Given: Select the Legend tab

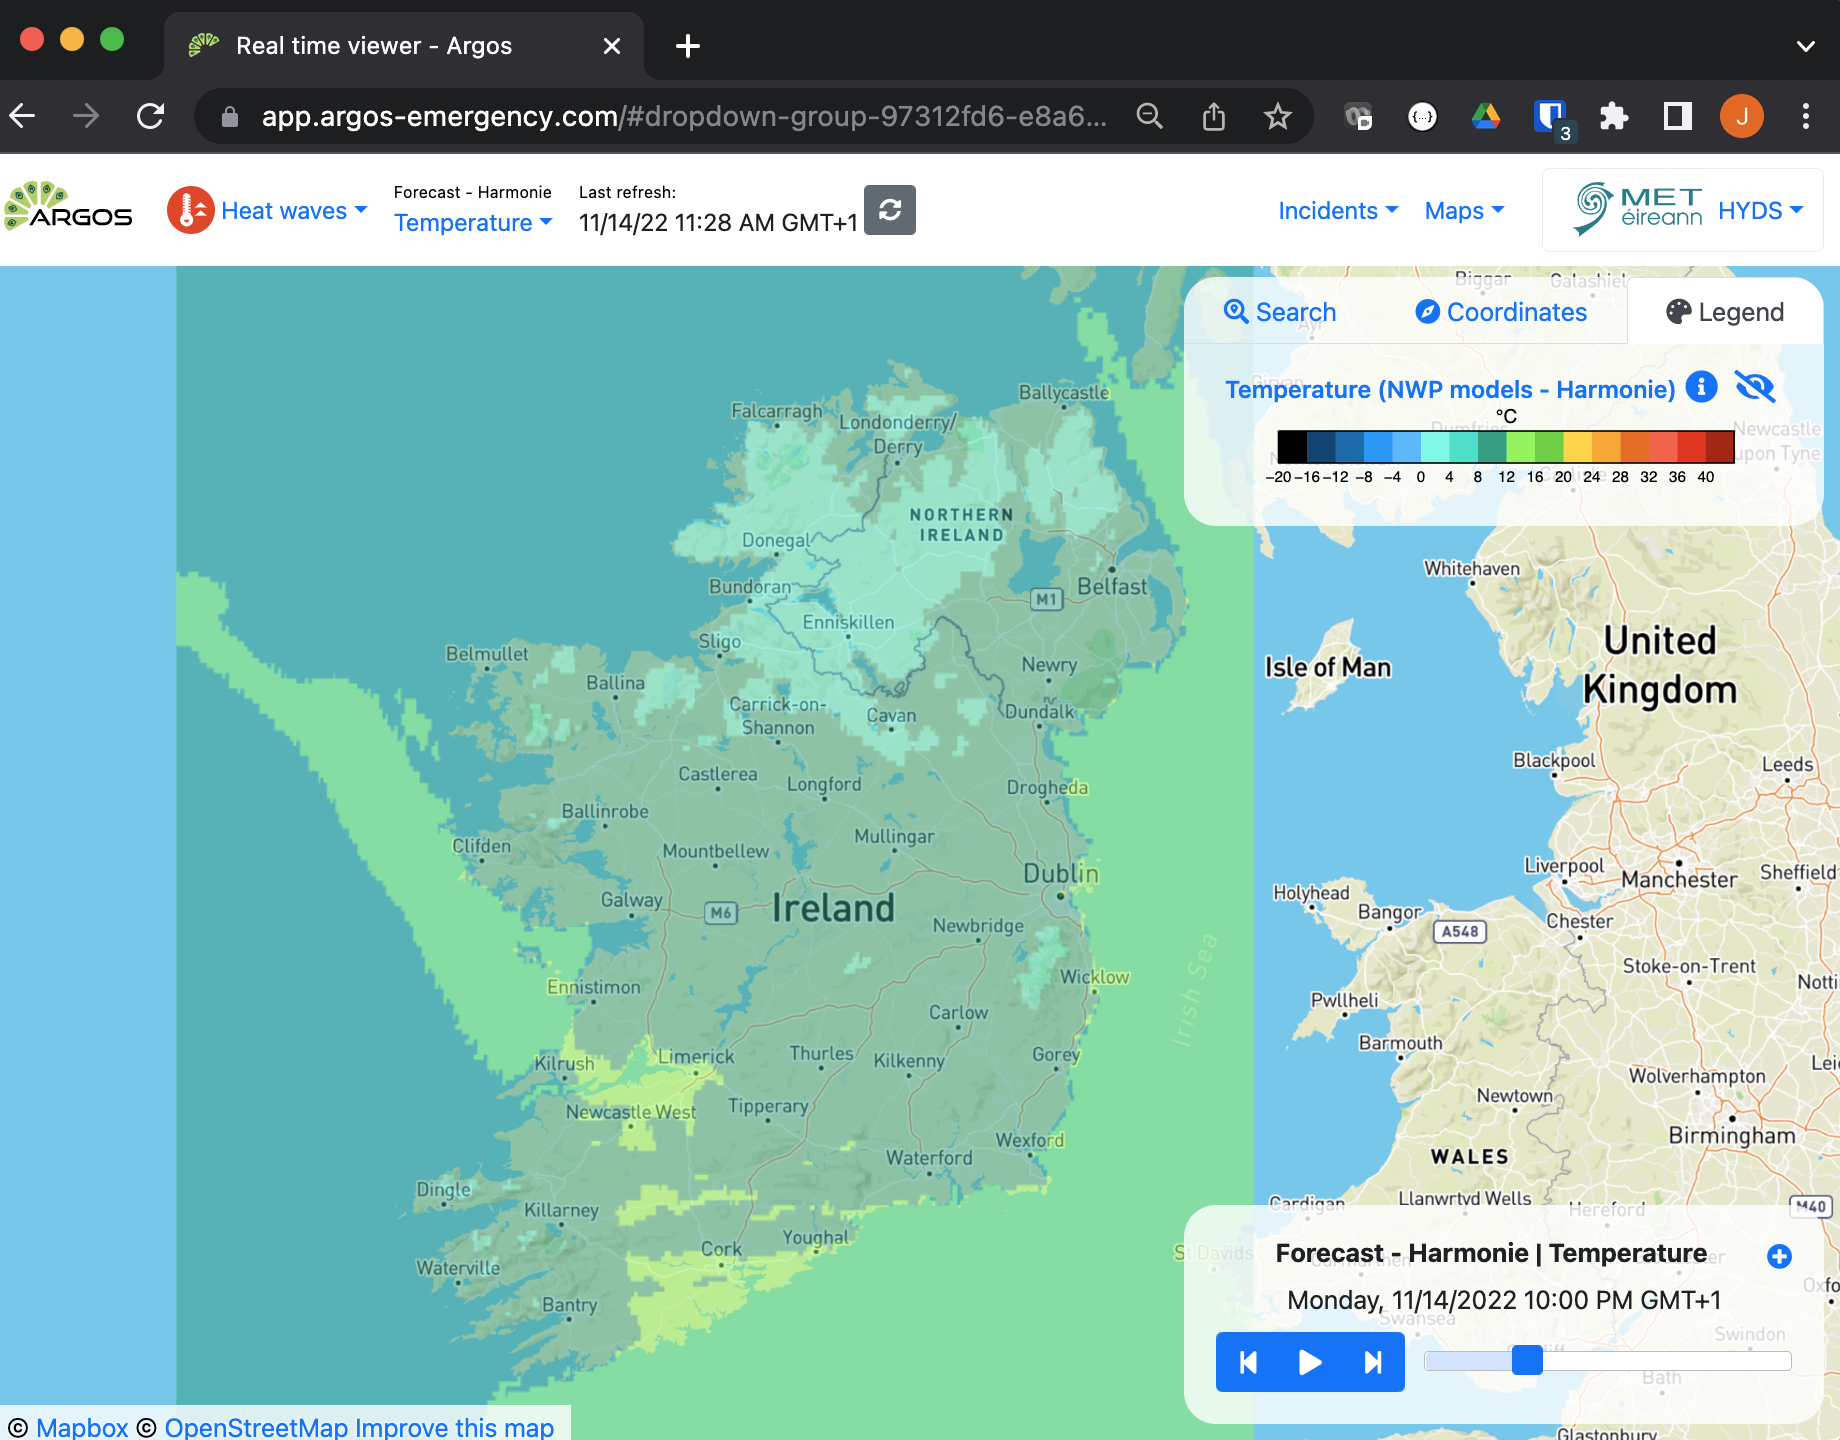Looking at the screenshot, I should (1725, 312).
